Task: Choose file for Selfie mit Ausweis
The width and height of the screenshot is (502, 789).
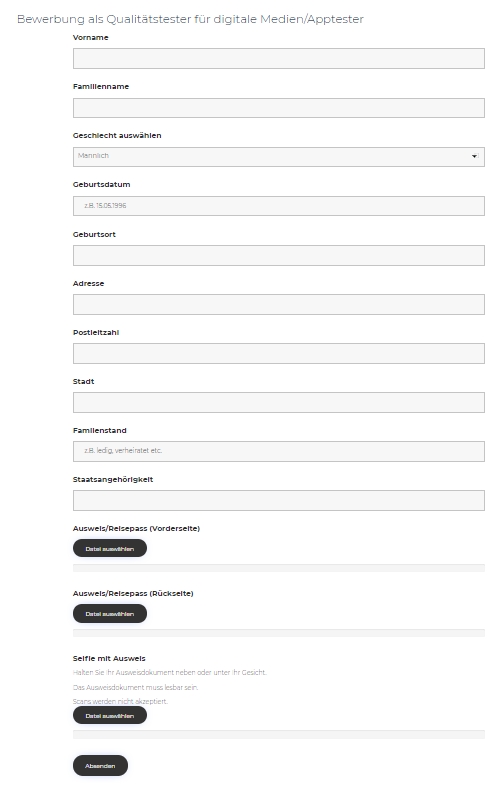Action: point(110,715)
